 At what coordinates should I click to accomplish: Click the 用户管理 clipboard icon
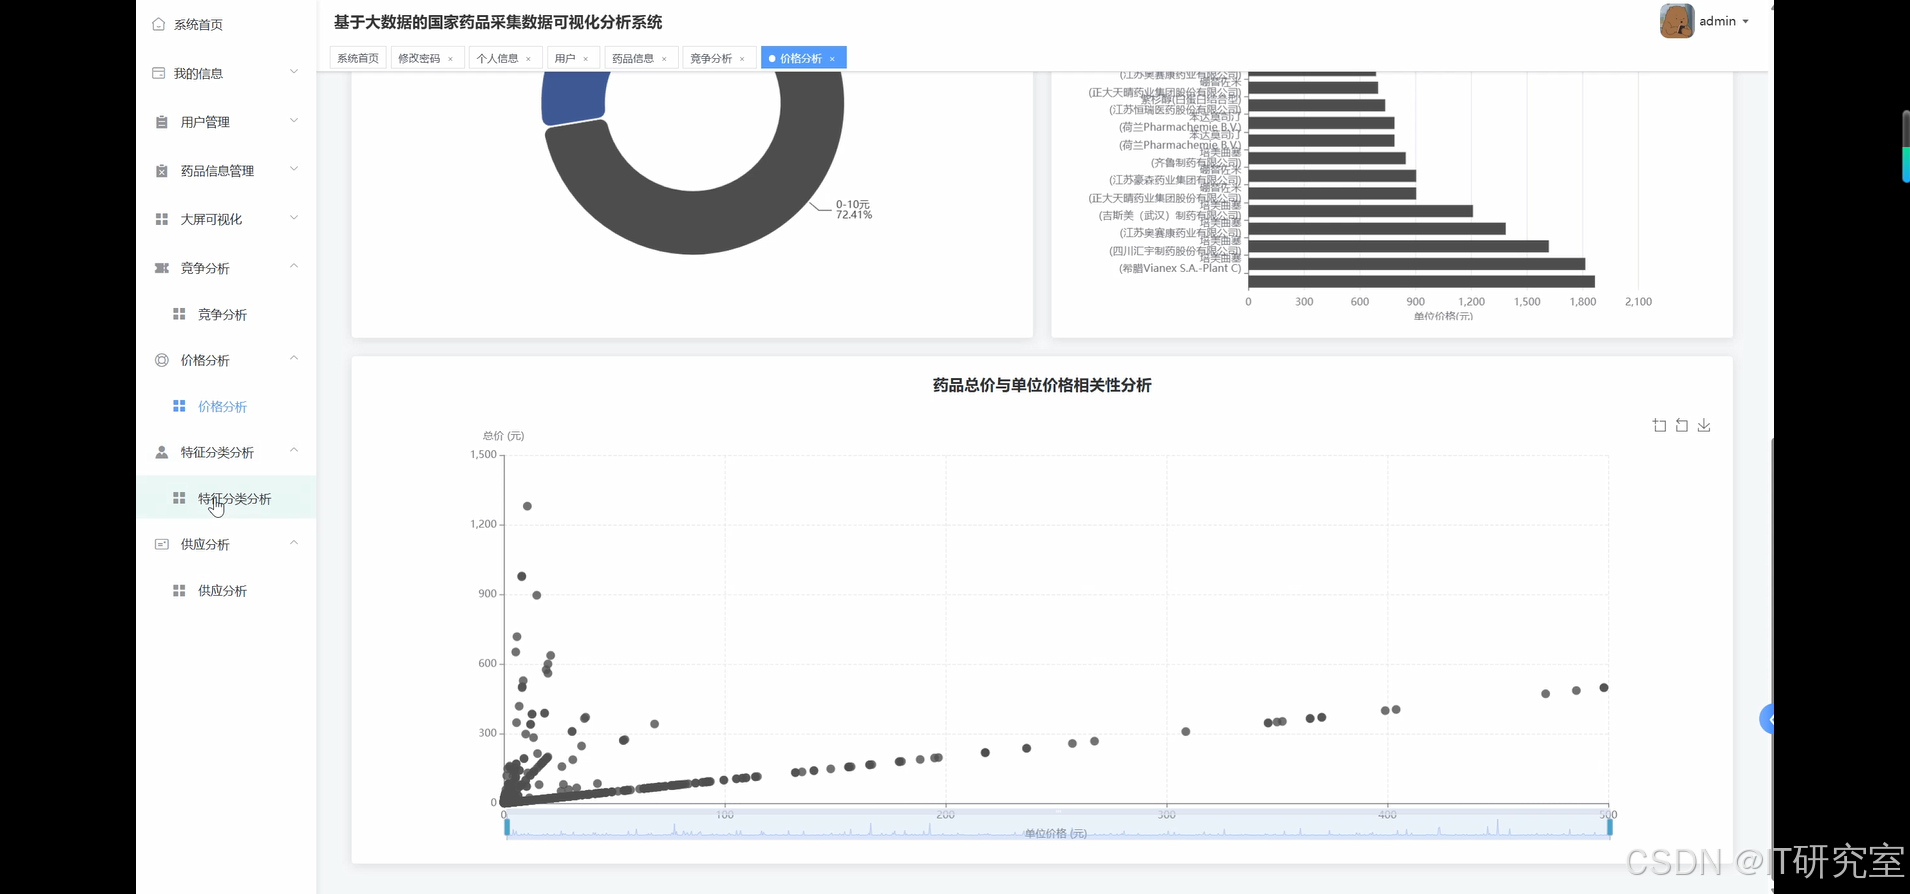point(162,122)
